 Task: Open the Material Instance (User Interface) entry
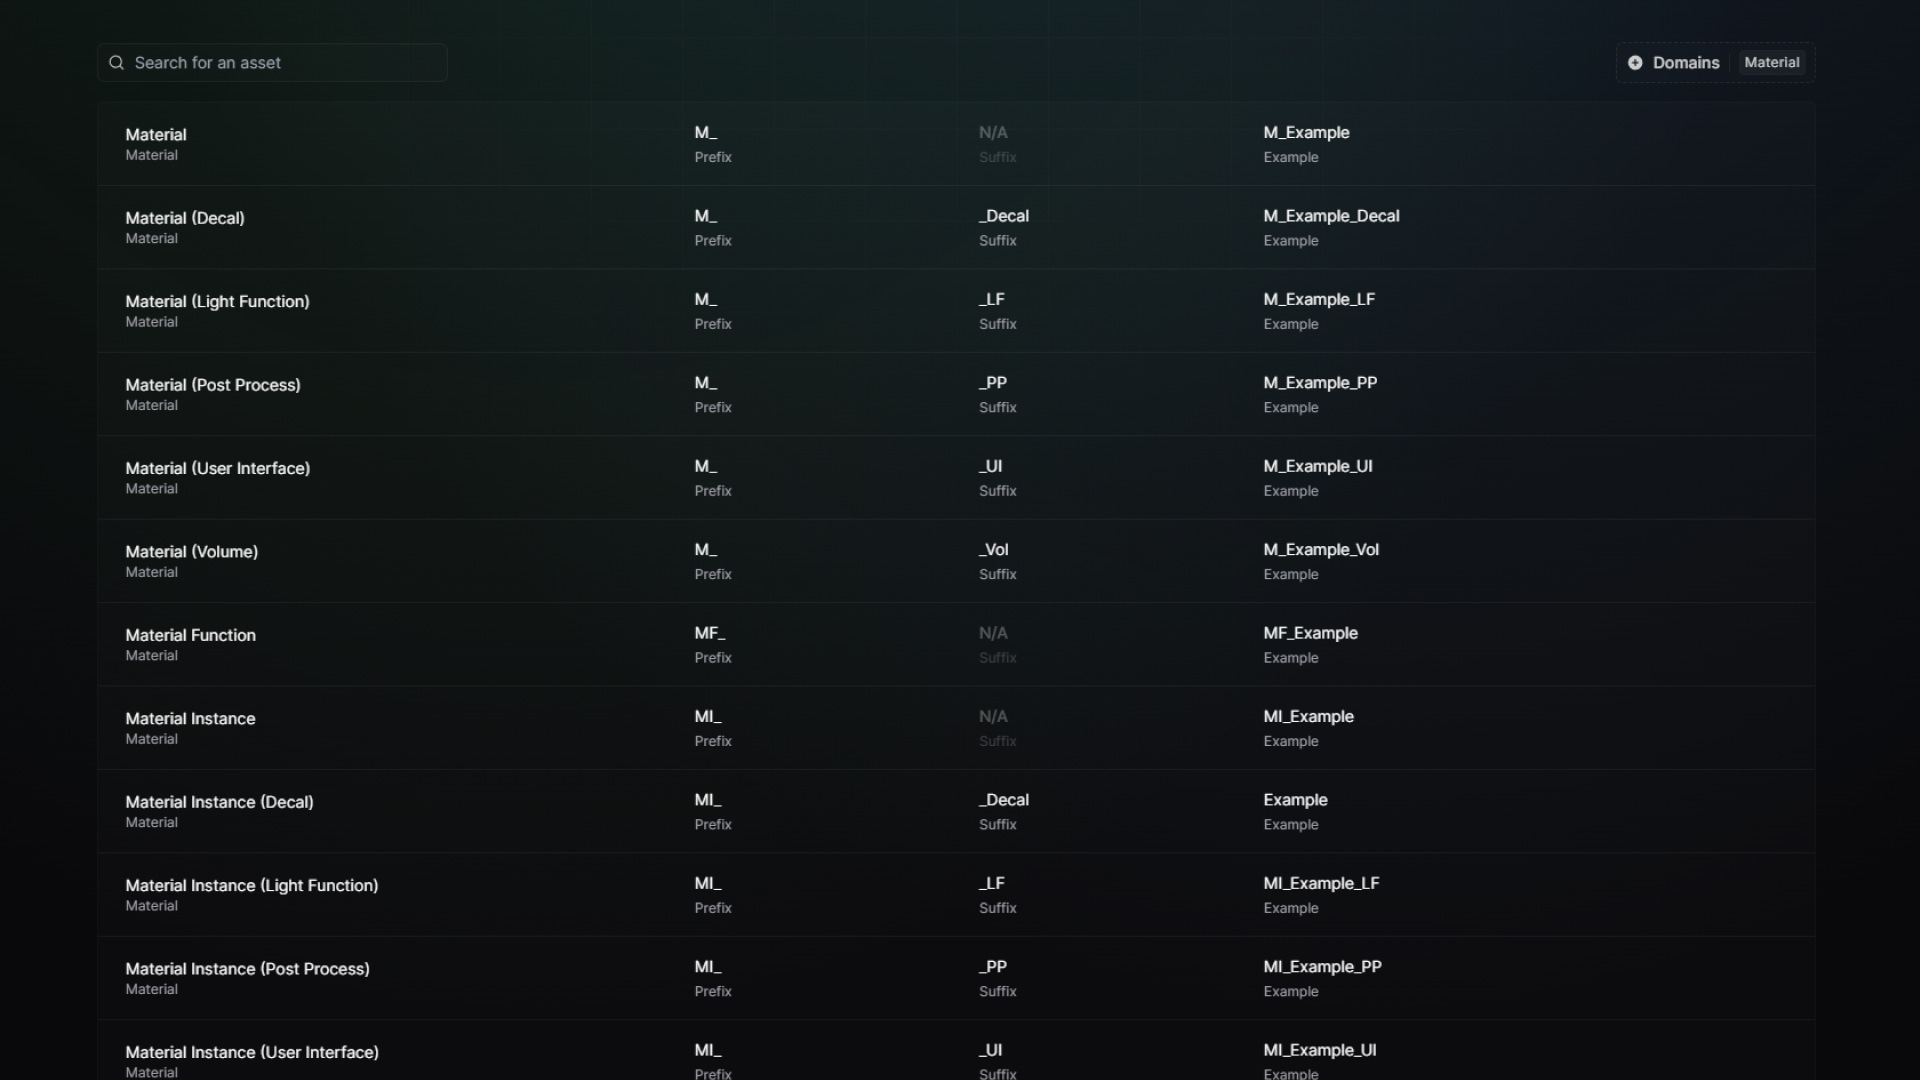400,1059
